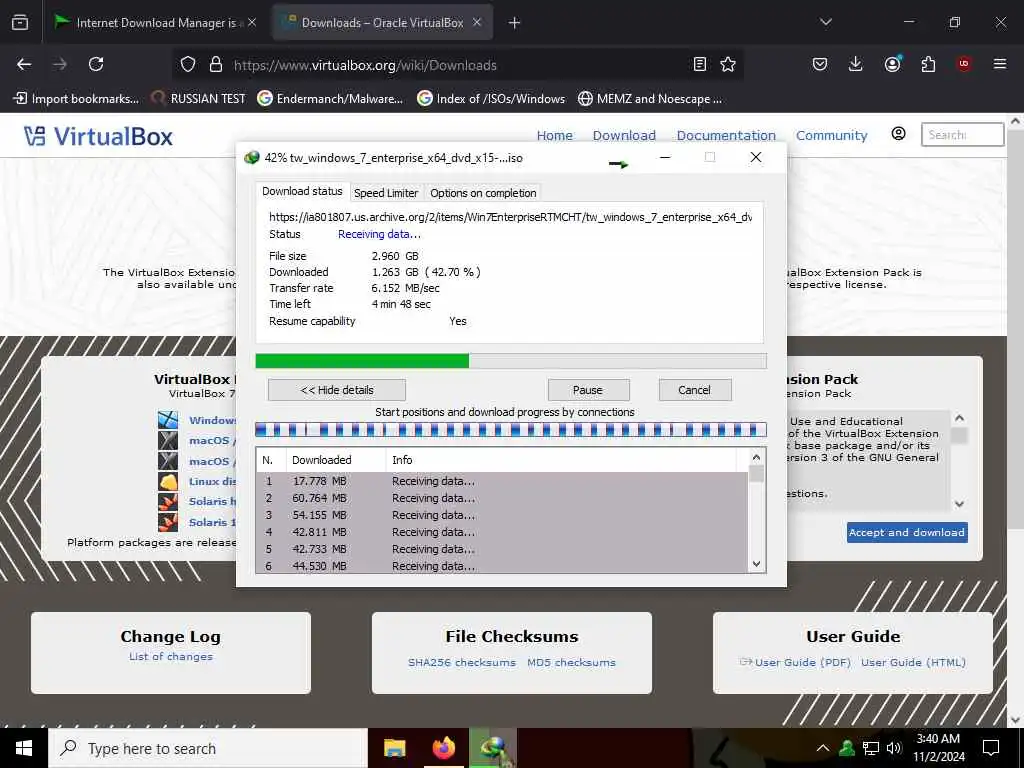This screenshot has width=1024, height=768.
Task: Click the Windows Start button
Action: [x=24, y=748]
